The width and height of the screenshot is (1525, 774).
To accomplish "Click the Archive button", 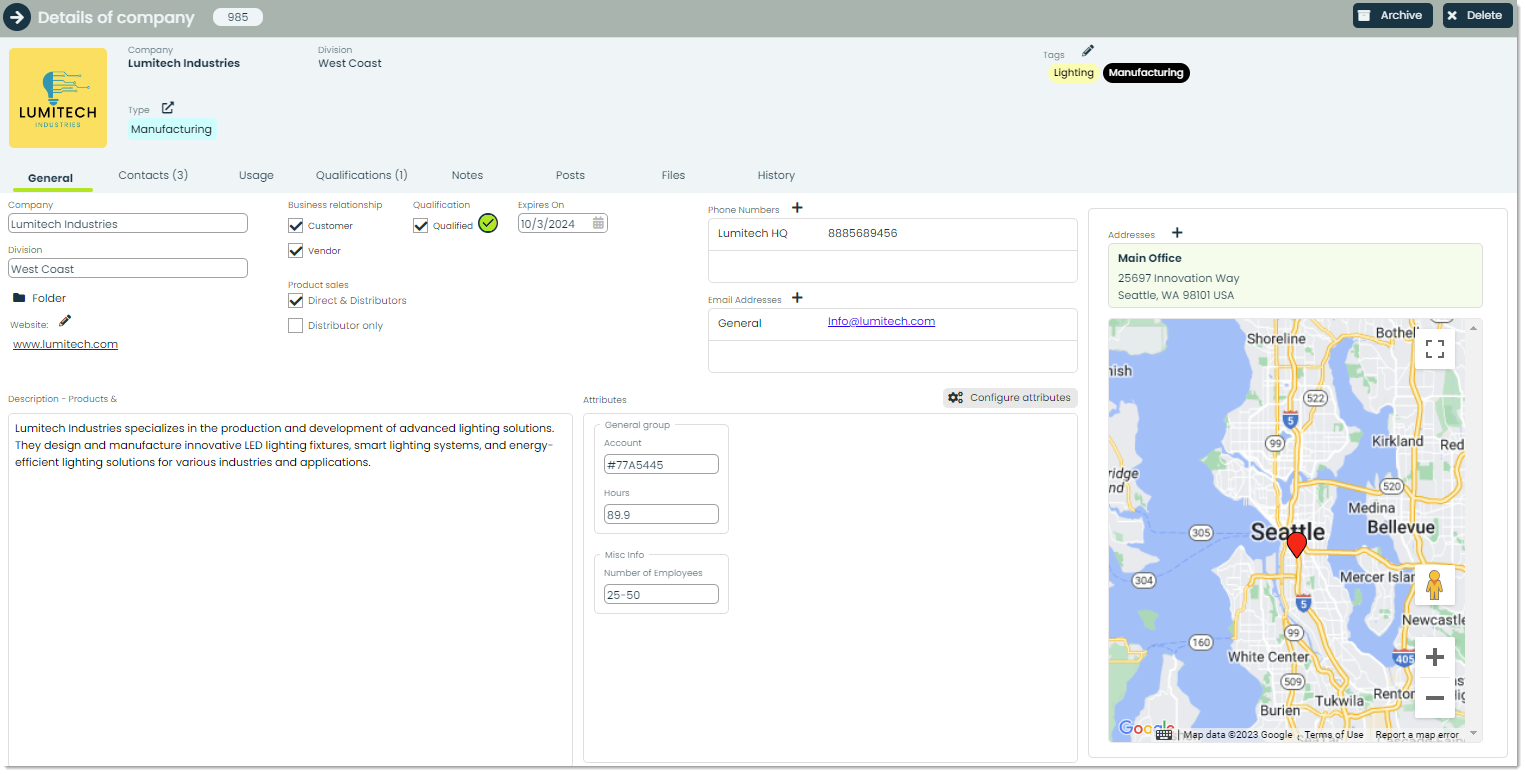I will pyautogui.click(x=1392, y=15).
